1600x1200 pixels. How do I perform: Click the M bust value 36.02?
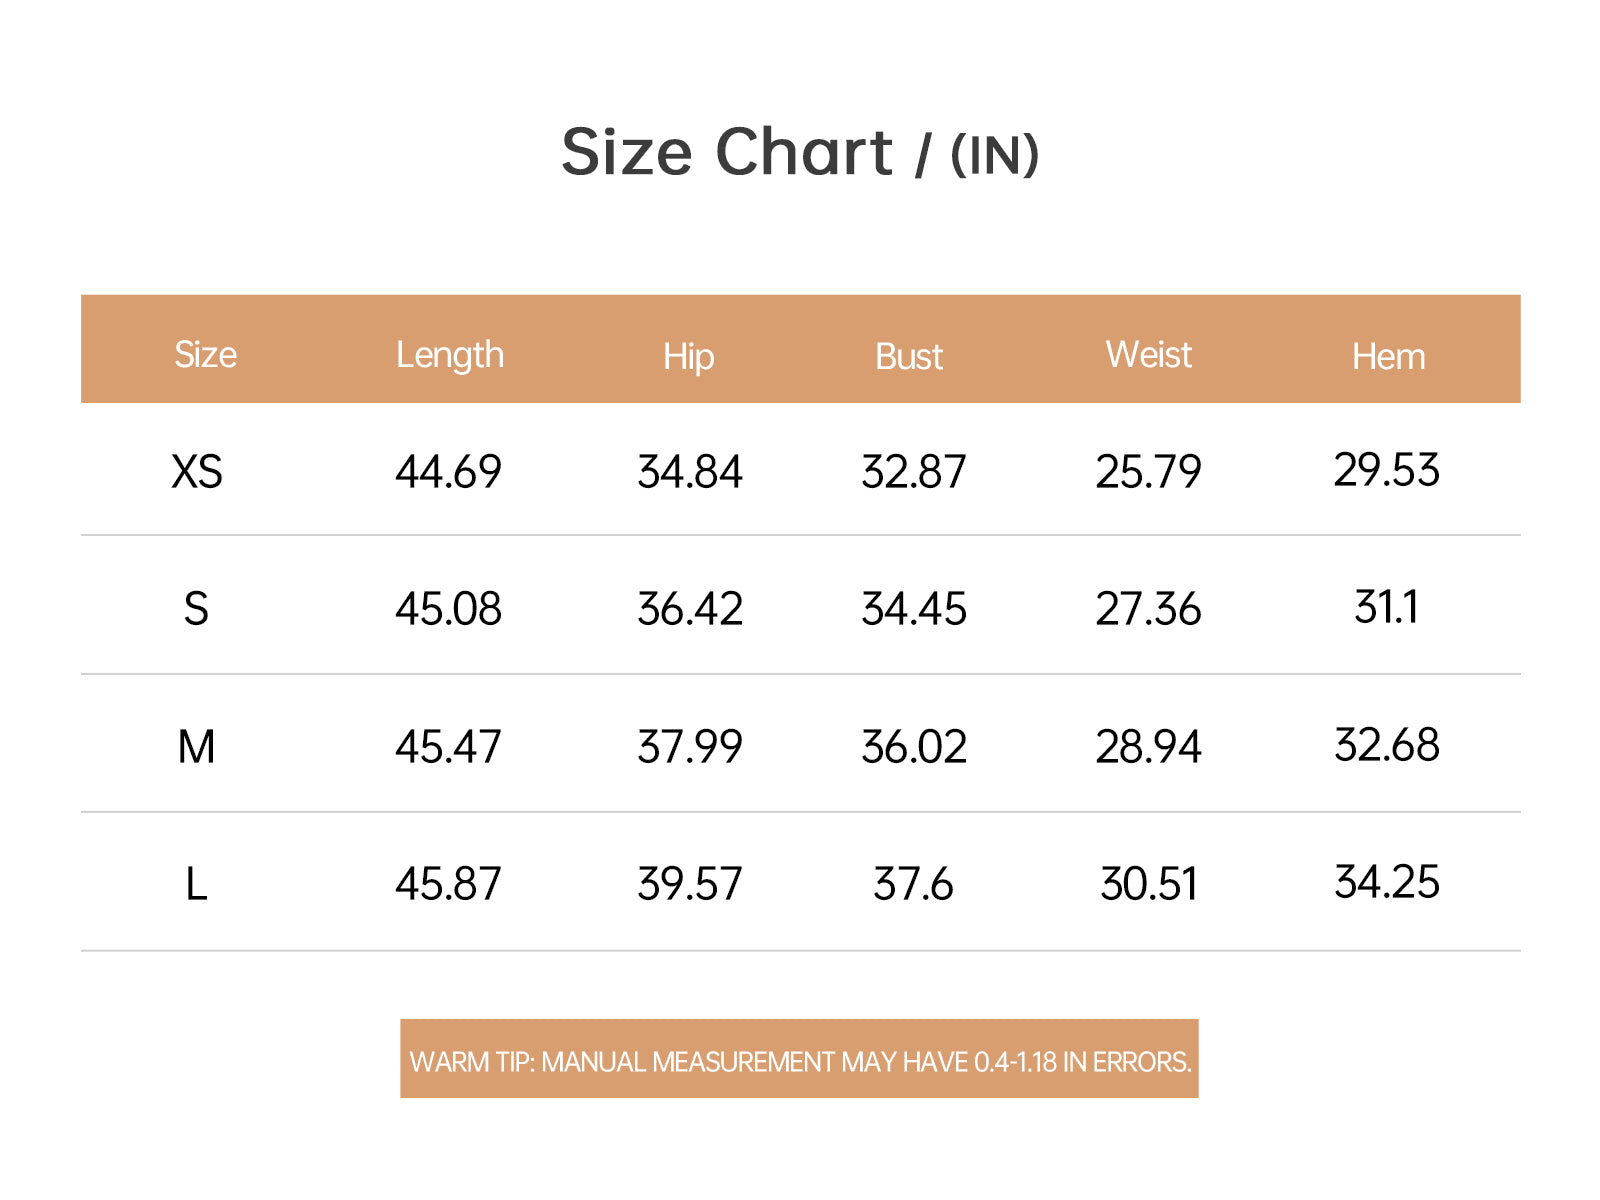click(x=914, y=746)
